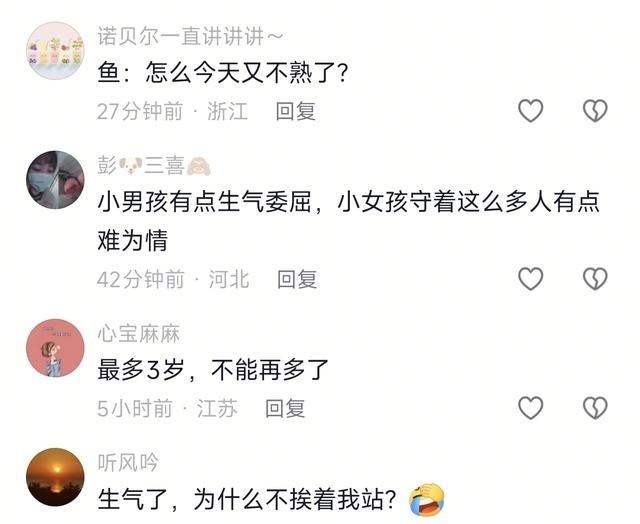Screen dimensions: 640x524
Task: Visit username 诺贝尔一直讲讲讲~
Action: 190,36
